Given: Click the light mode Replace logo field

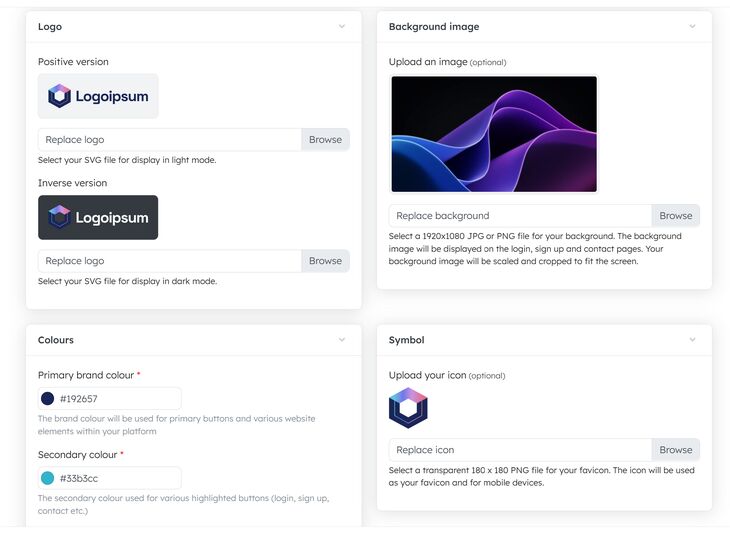Looking at the screenshot, I should tap(170, 140).
